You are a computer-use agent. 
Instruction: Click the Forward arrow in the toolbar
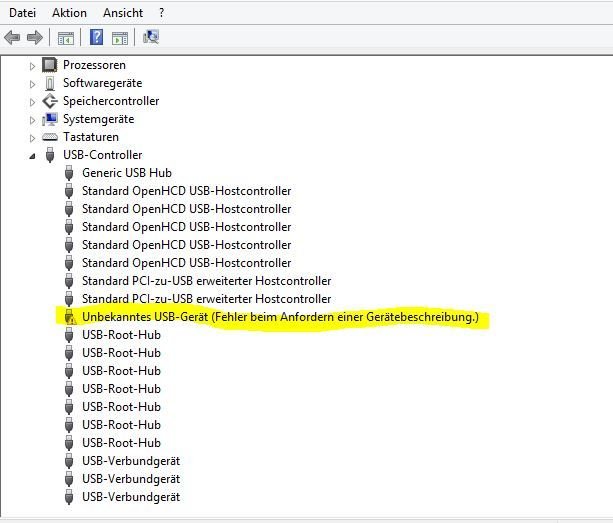click(34, 38)
